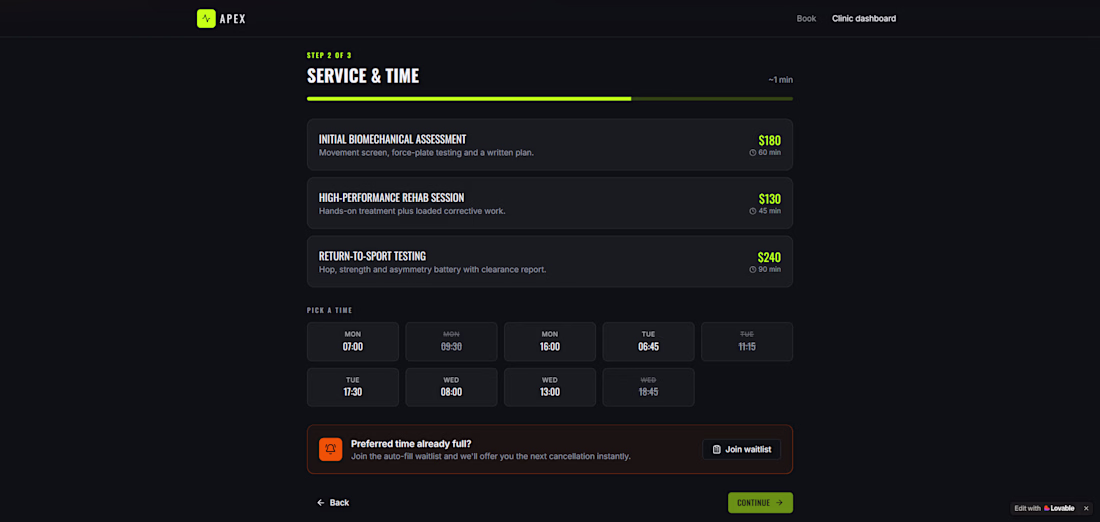Select Initial Biomechanical Assessment service
The width and height of the screenshot is (1100, 522).
click(550, 145)
